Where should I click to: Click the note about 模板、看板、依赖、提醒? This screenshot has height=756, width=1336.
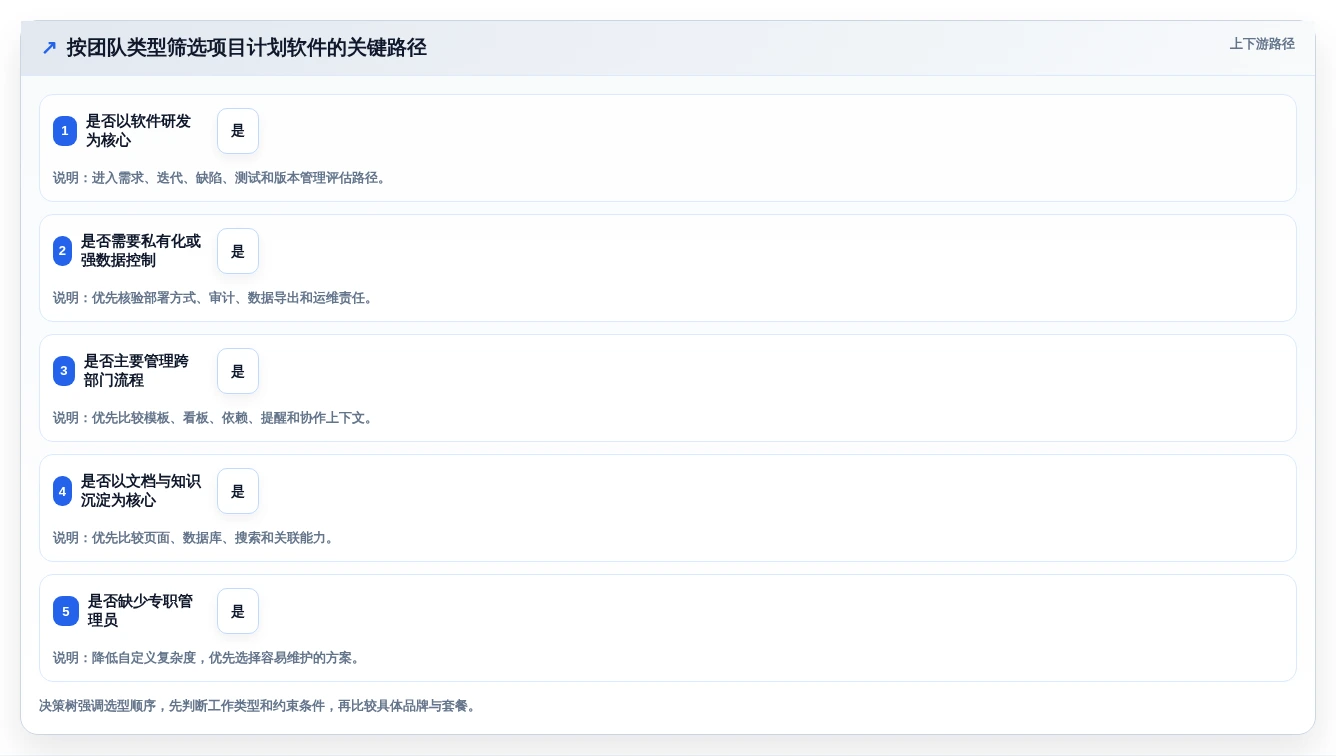coord(214,418)
